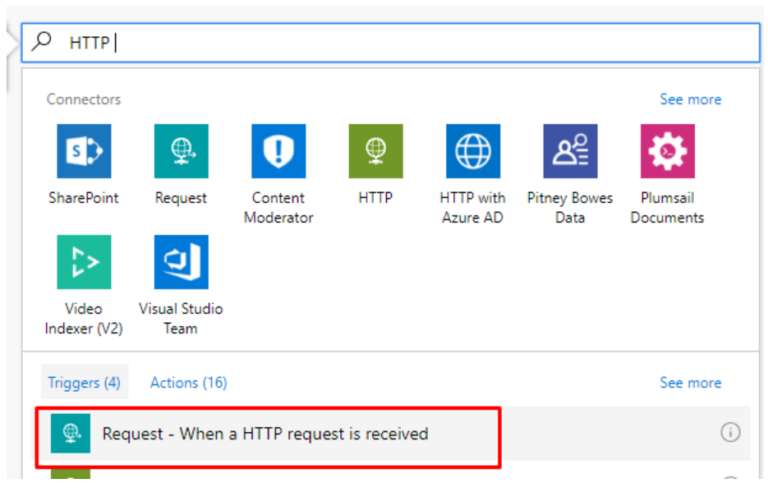Viewport: 768px width, 488px height.
Task: Switch to the Actions (16) tab
Action: 189,382
